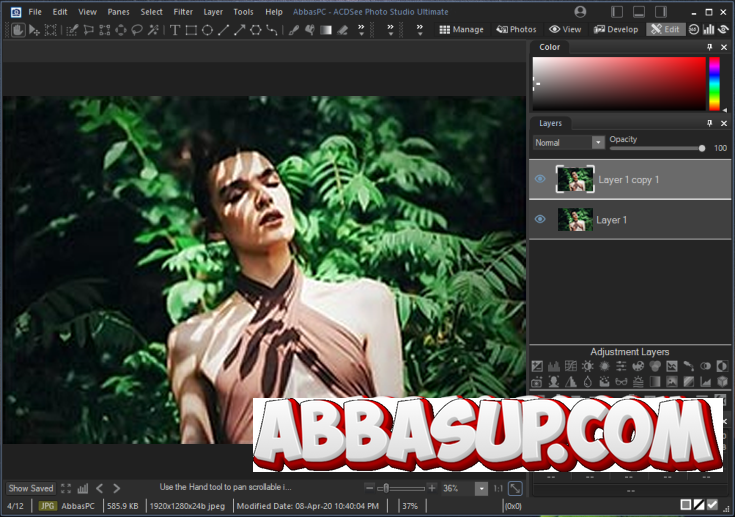Open the Tools menu
The image size is (735, 517).
coord(243,12)
